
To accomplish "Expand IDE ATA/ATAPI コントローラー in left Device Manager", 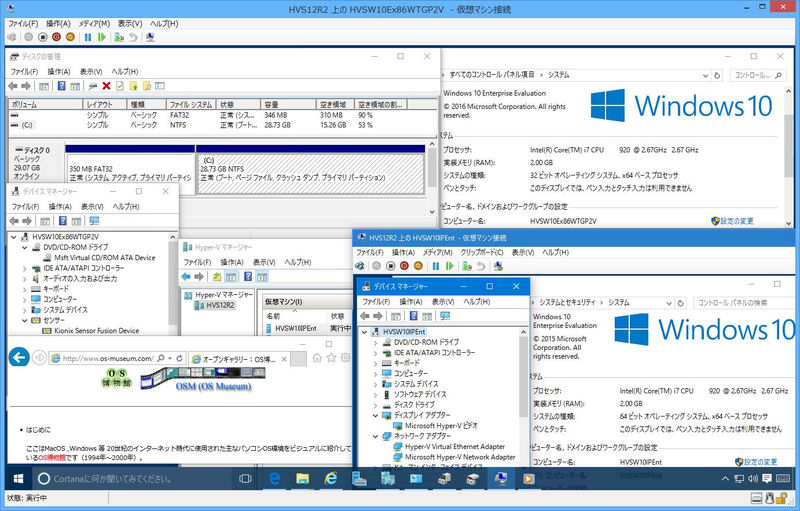I will point(24,268).
